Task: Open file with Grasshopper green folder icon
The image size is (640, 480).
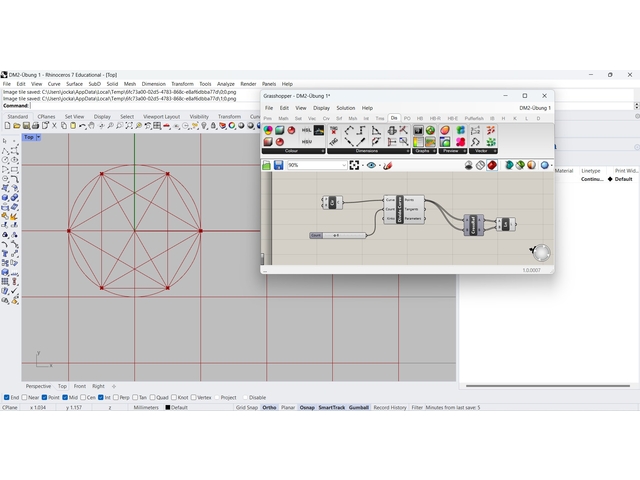Action: 267,165
